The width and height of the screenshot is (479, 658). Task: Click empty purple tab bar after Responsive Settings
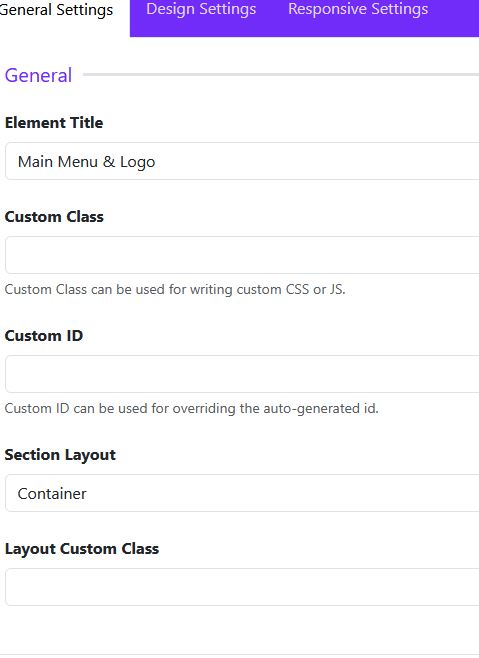[x=455, y=17]
